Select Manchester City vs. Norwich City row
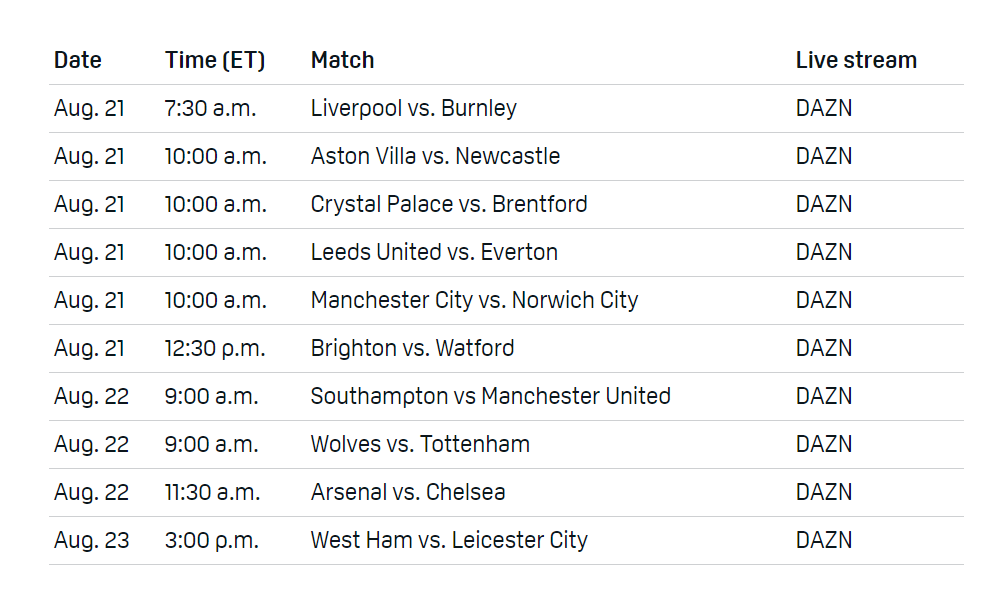 point(474,300)
